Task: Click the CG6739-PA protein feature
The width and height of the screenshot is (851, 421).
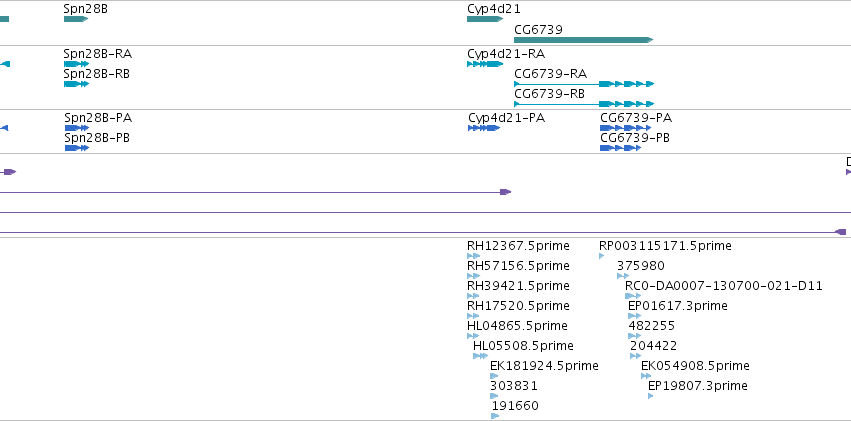Action: (625, 128)
